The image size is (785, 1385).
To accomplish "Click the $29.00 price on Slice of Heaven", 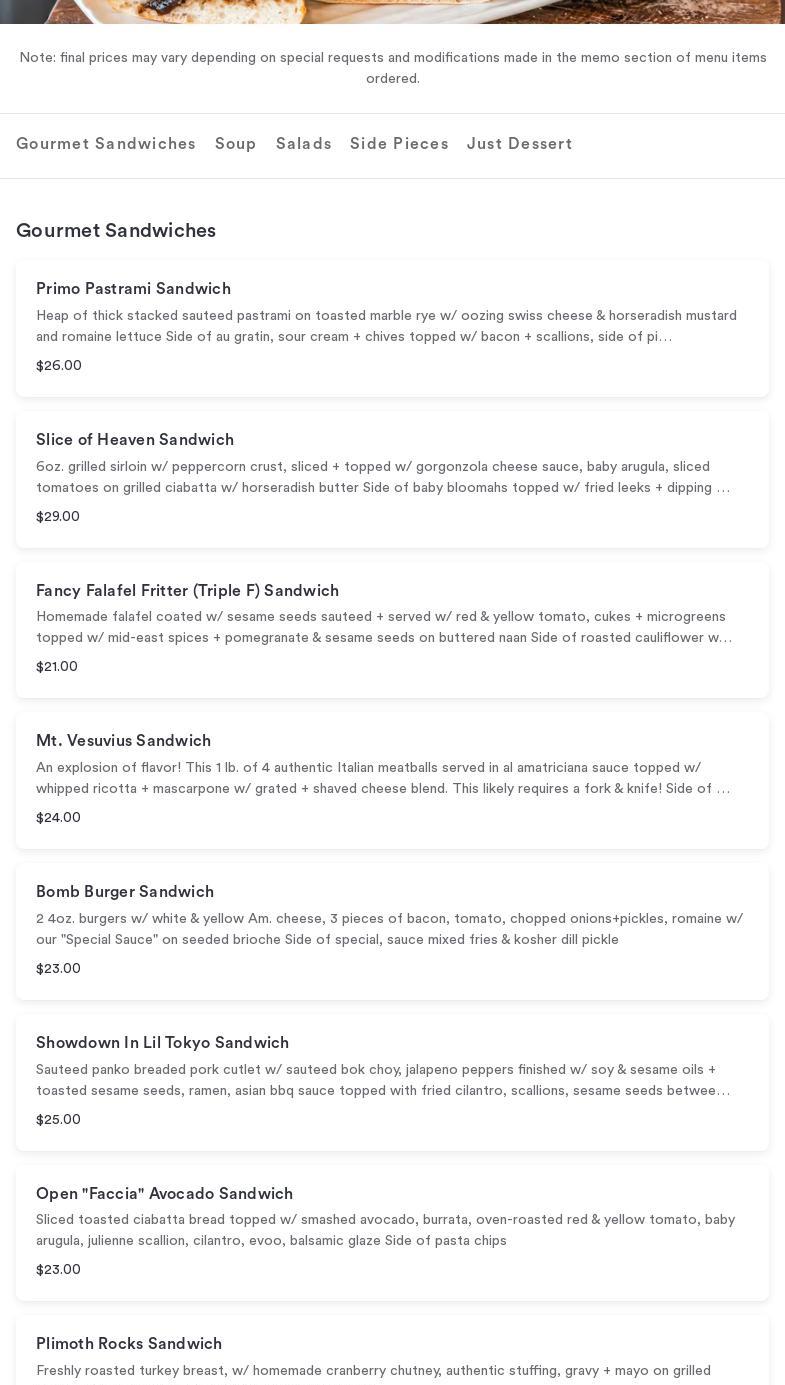I will point(58,517).
